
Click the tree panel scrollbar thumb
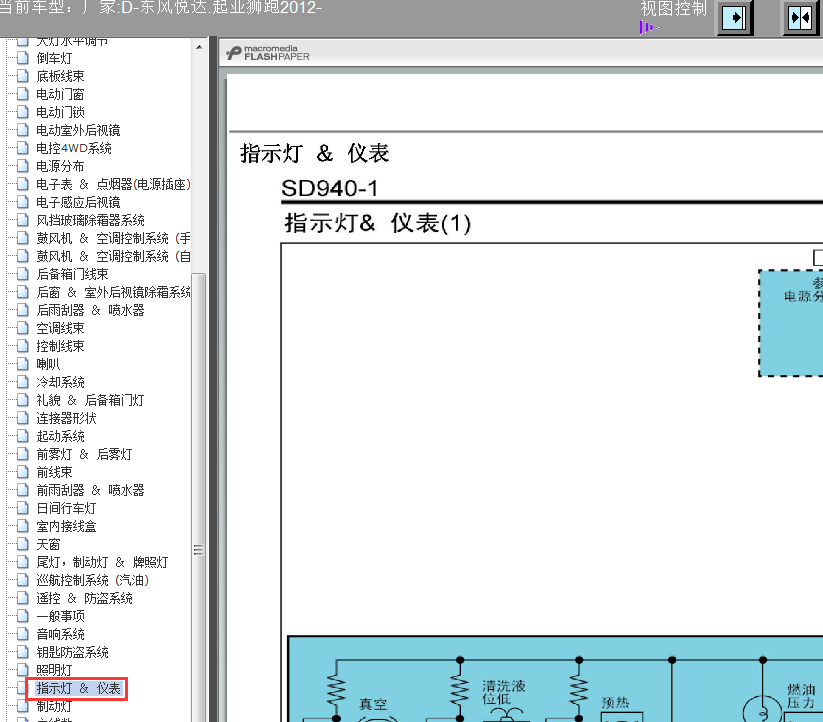point(198,496)
